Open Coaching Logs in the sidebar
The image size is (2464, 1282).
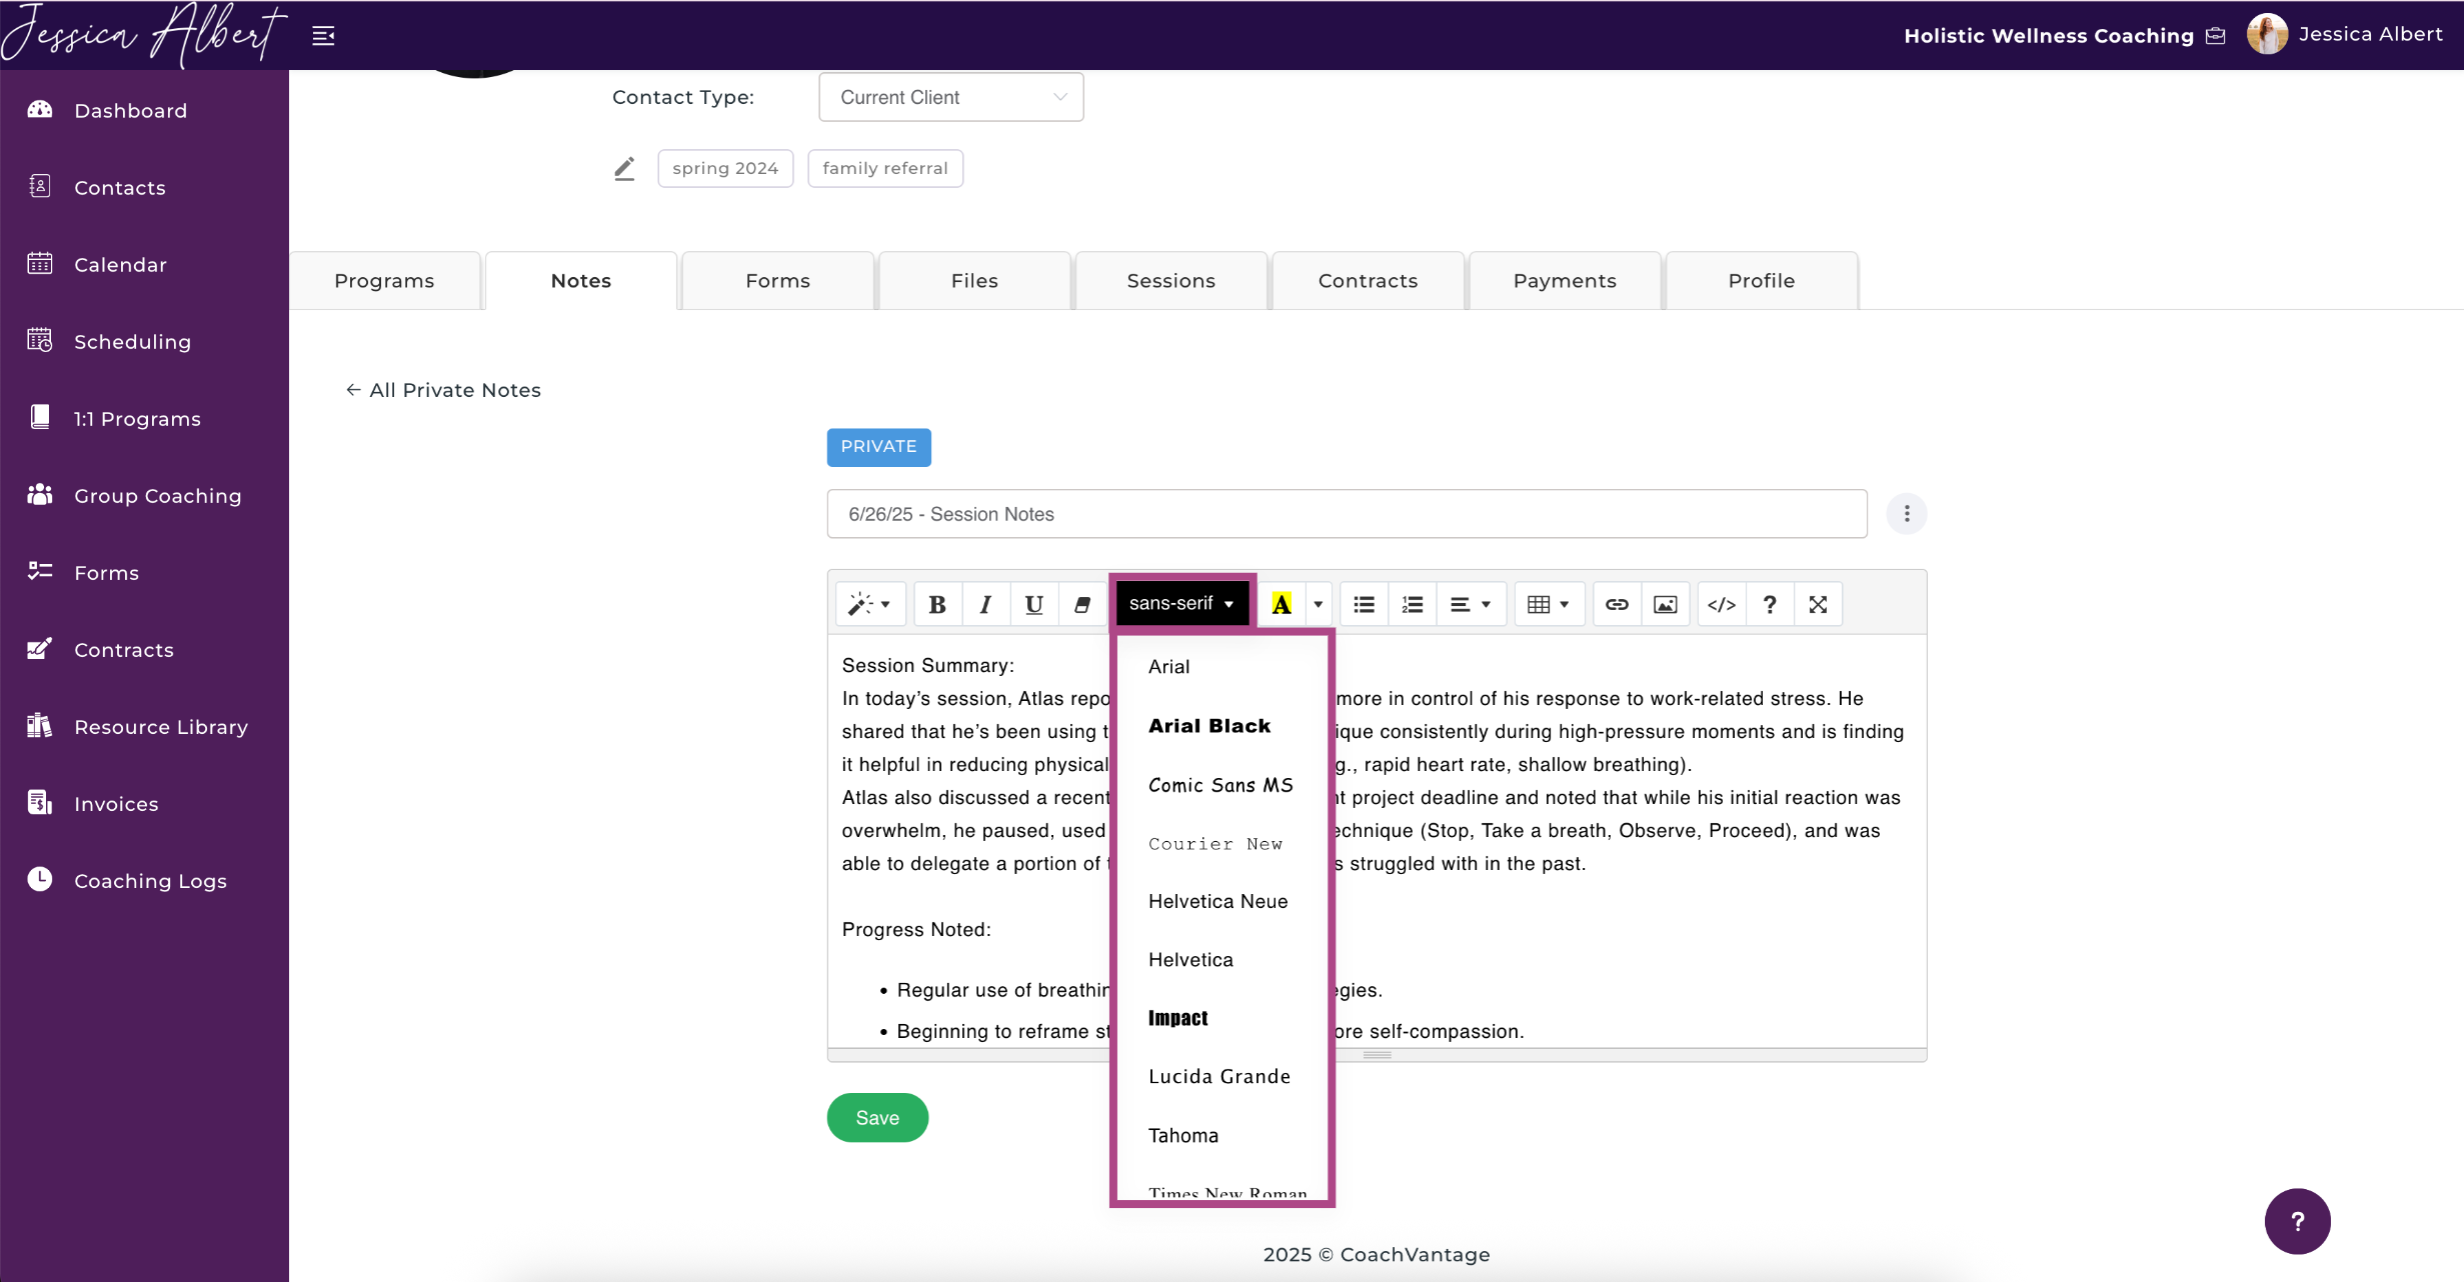tap(150, 880)
